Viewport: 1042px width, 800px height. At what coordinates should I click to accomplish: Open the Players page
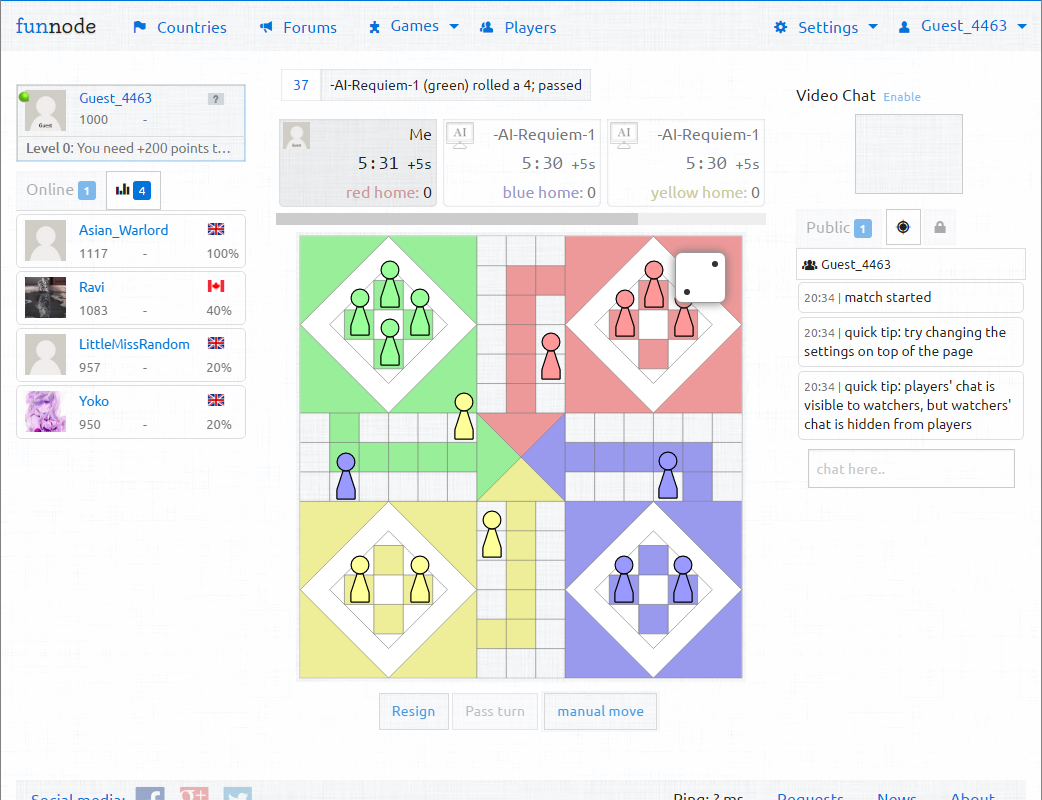[x=530, y=27]
